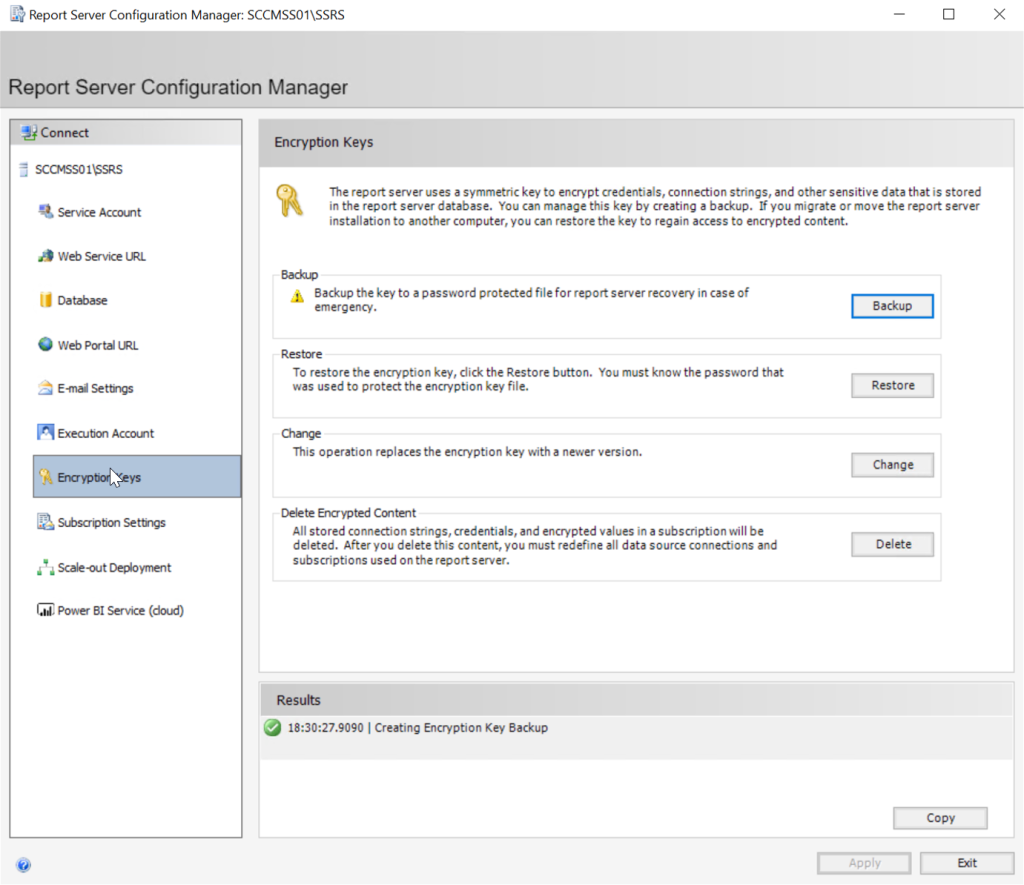Click the E-mail Settings envelope icon
This screenshot has height=885, width=1024.
[x=45, y=388]
